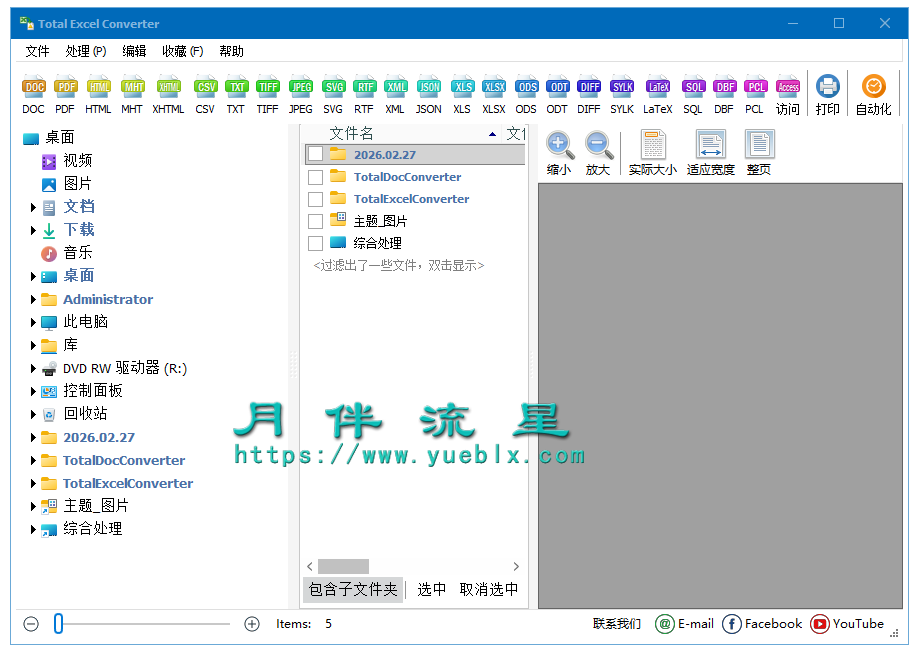Expand the 库 tree node
Image resolution: width=916 pixels, height=653 pixels.
pos(33,346)
